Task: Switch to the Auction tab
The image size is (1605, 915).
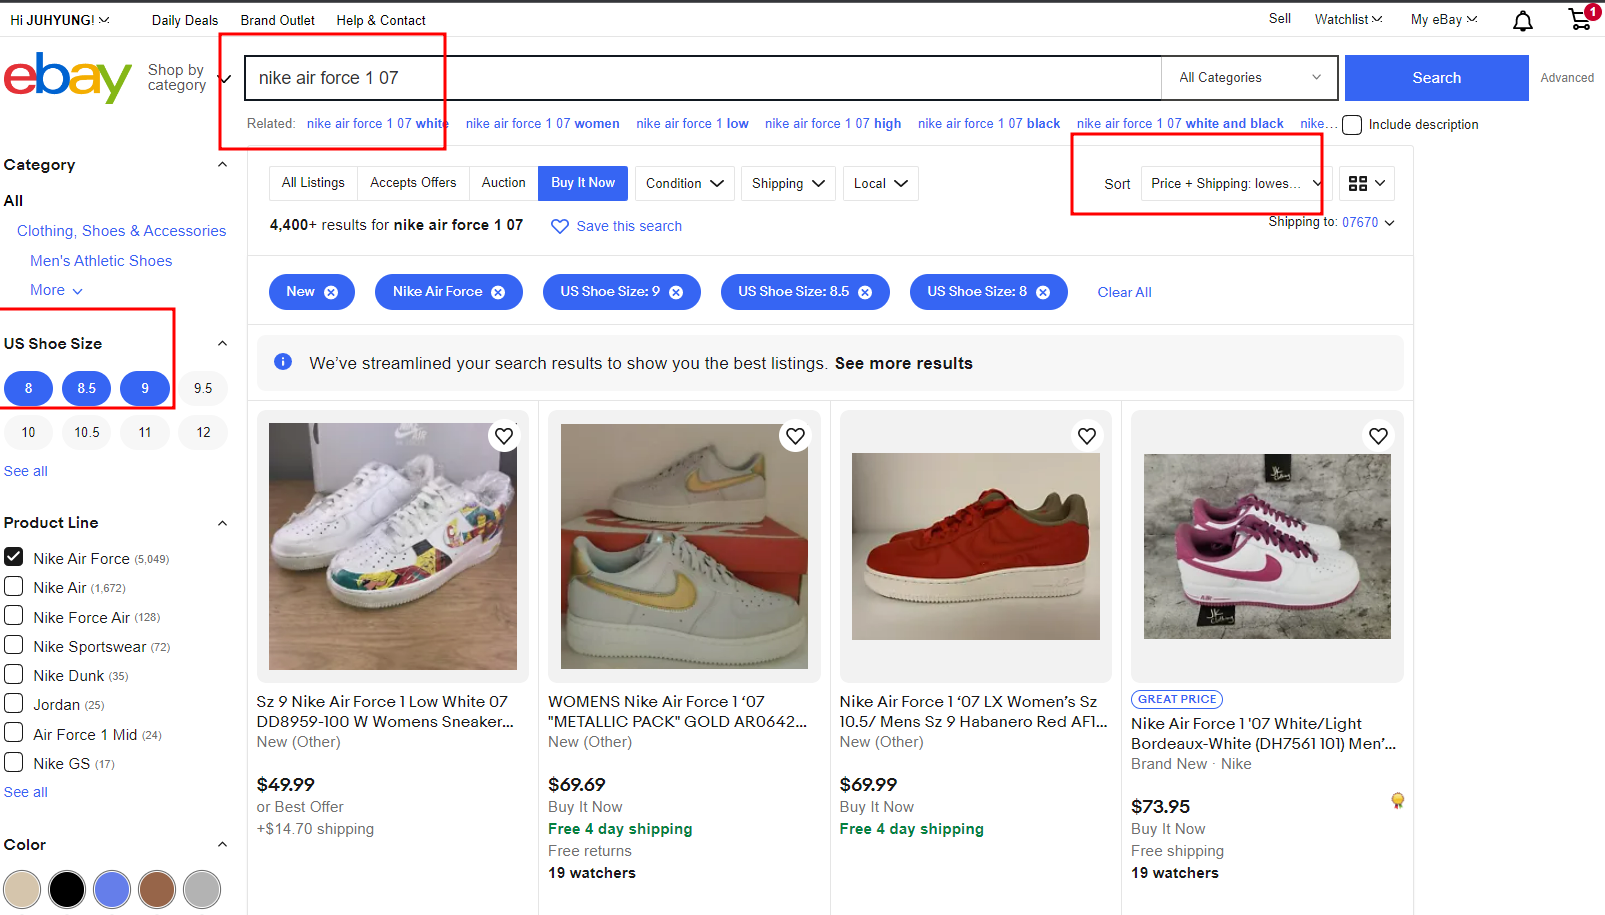Action: point(503,183)
